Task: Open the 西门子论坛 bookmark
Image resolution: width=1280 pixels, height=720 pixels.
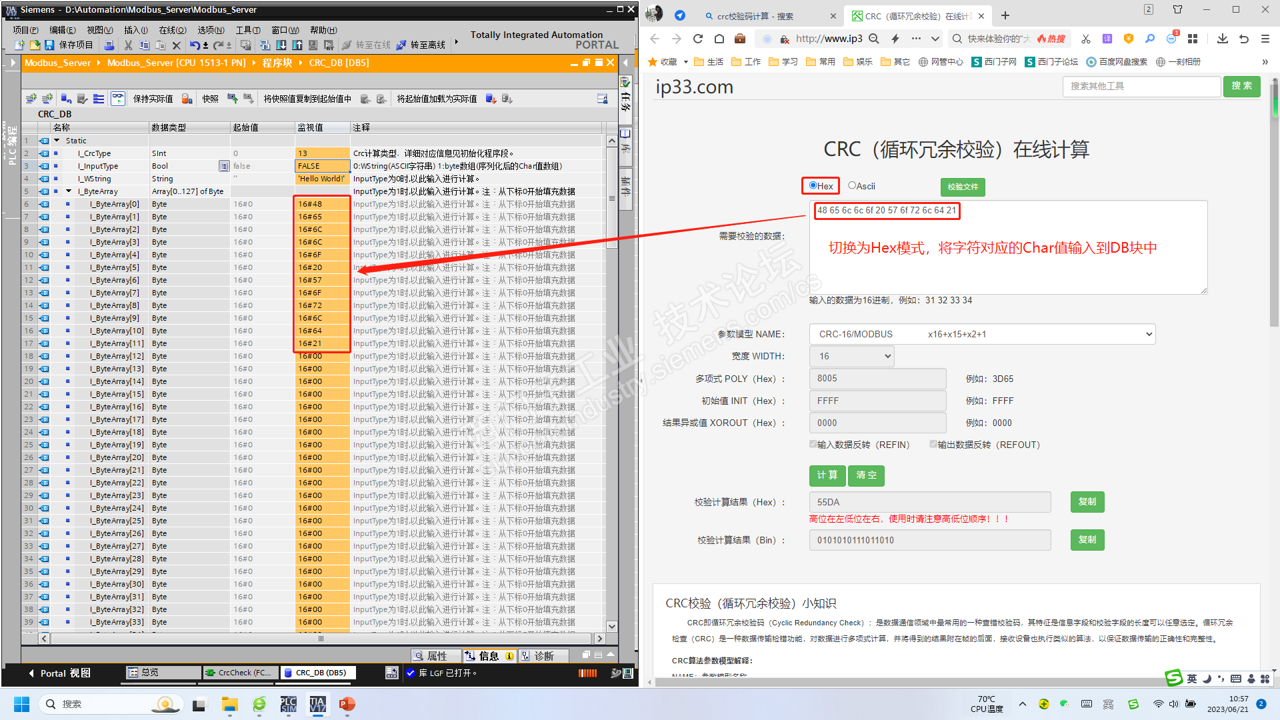Action: (1049, 62)
